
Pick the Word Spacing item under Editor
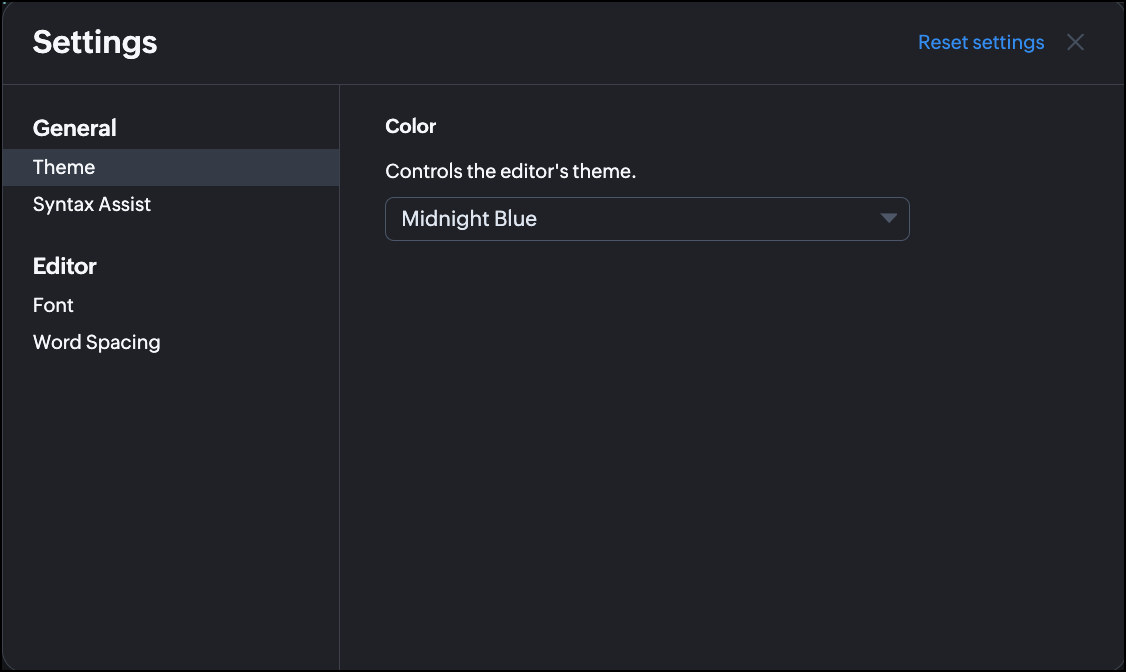pos(96,342)
